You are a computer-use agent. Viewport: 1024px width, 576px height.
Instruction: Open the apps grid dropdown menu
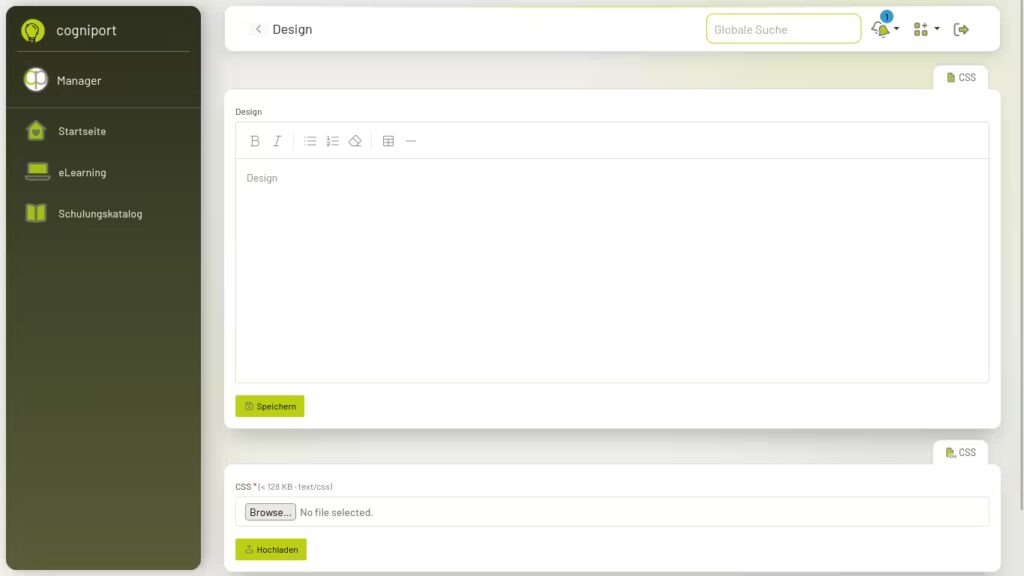pos(926,29)
